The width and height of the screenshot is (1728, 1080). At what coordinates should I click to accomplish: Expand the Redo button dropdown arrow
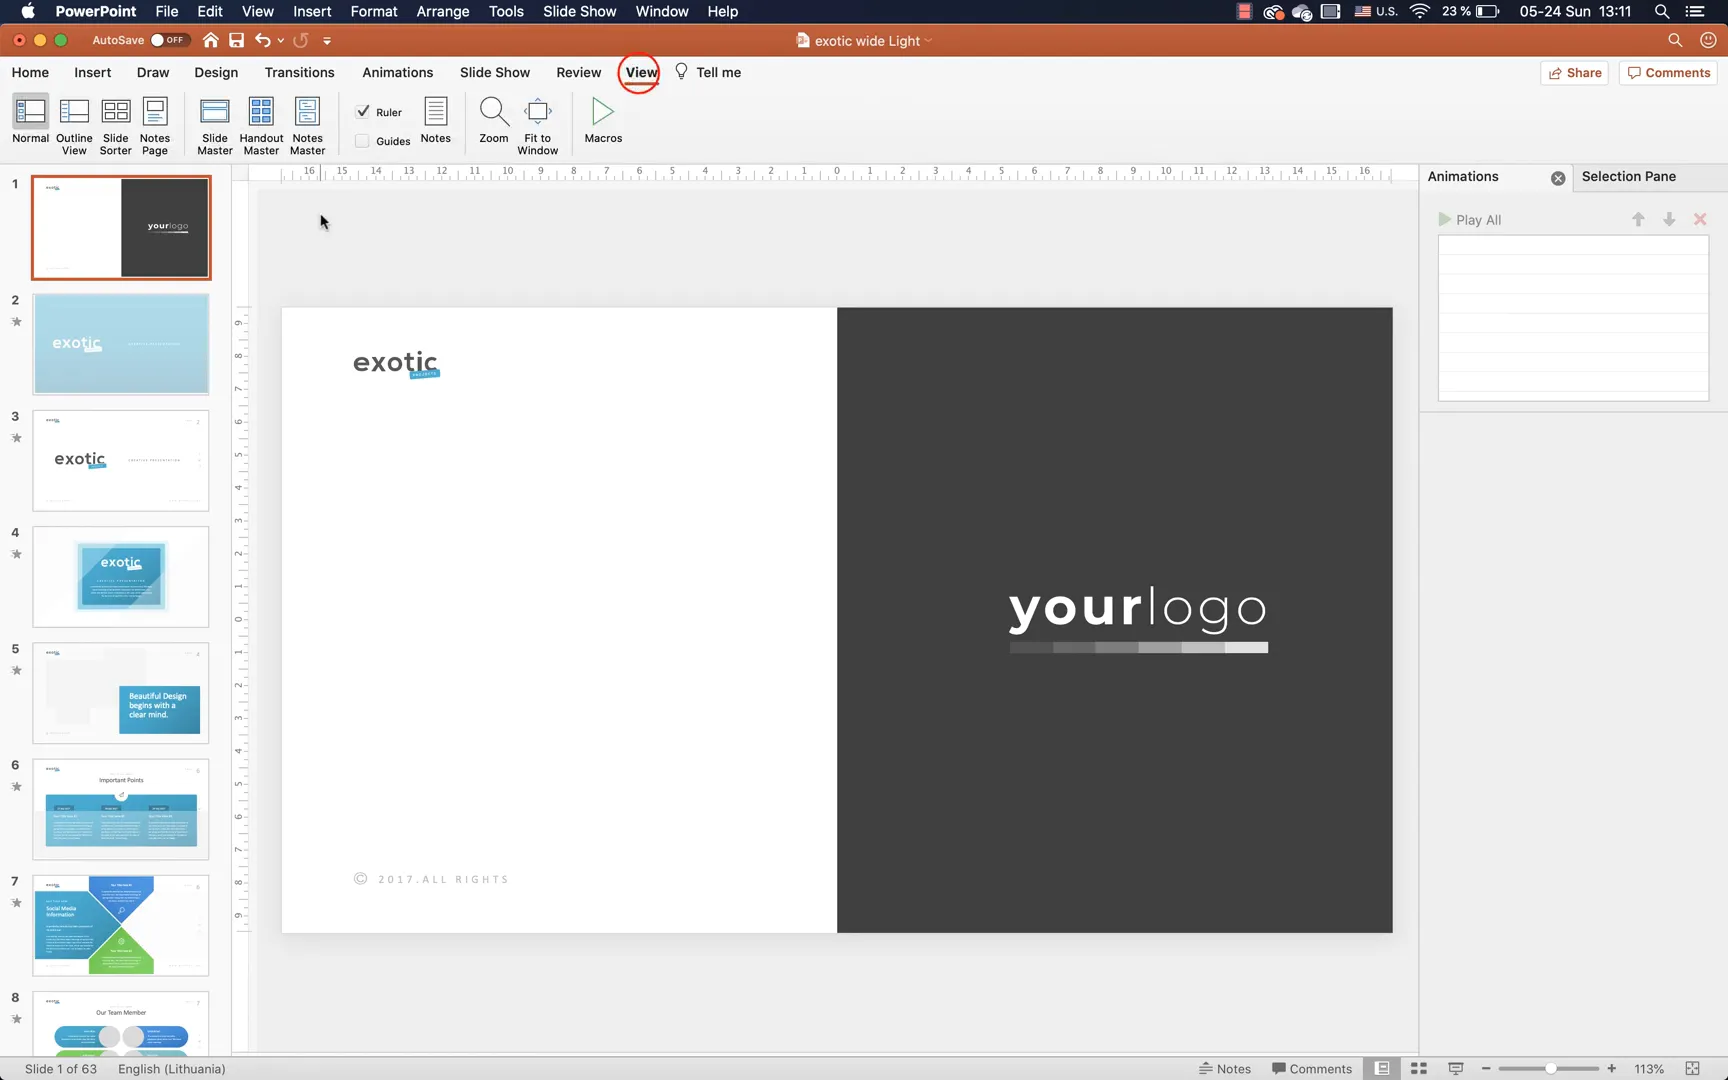pyautogui.click(x=281, y=41)
